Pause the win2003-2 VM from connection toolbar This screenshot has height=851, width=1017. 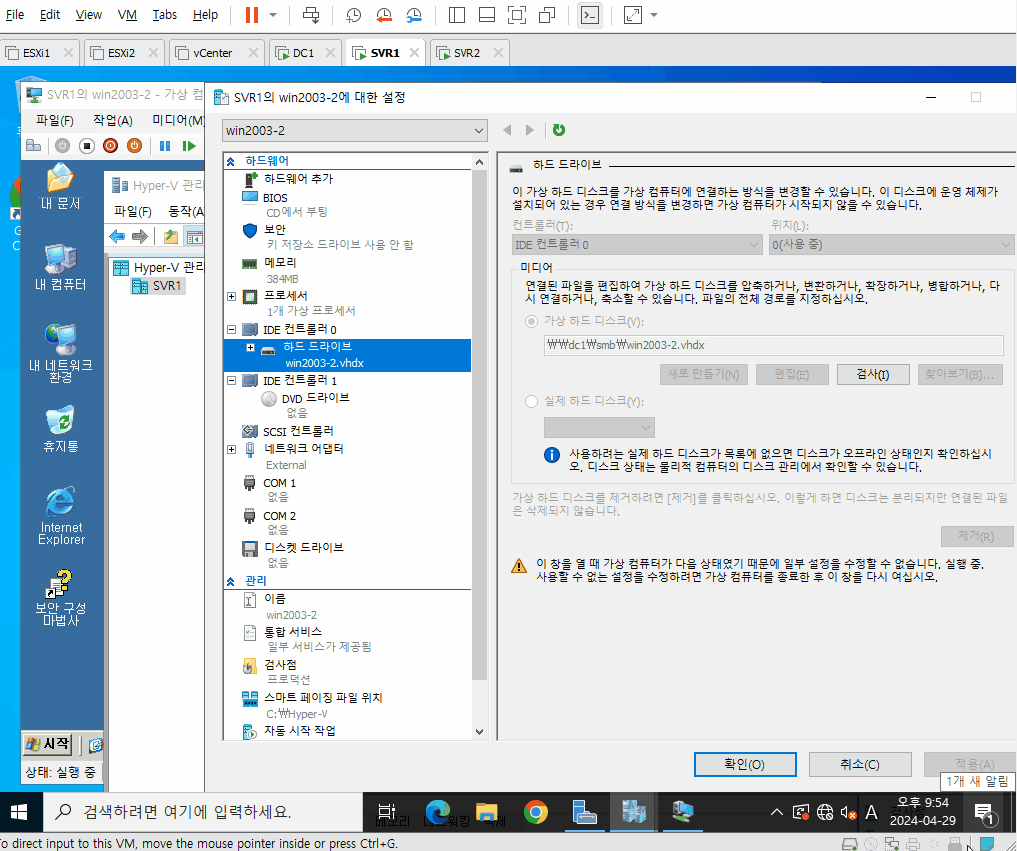tap(165, 146)
